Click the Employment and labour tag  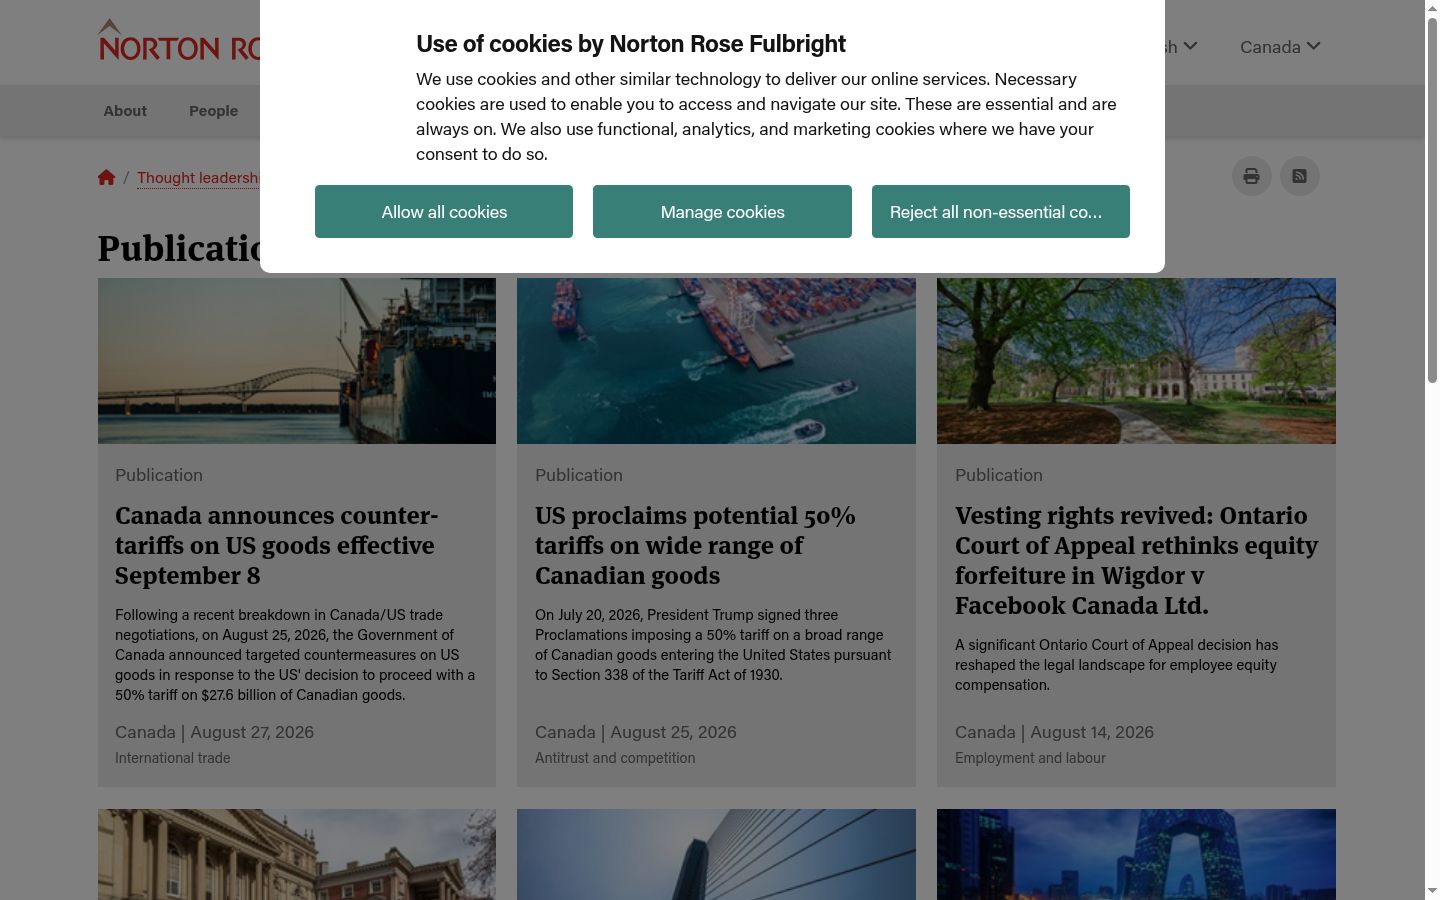(x=1030, y=758)
